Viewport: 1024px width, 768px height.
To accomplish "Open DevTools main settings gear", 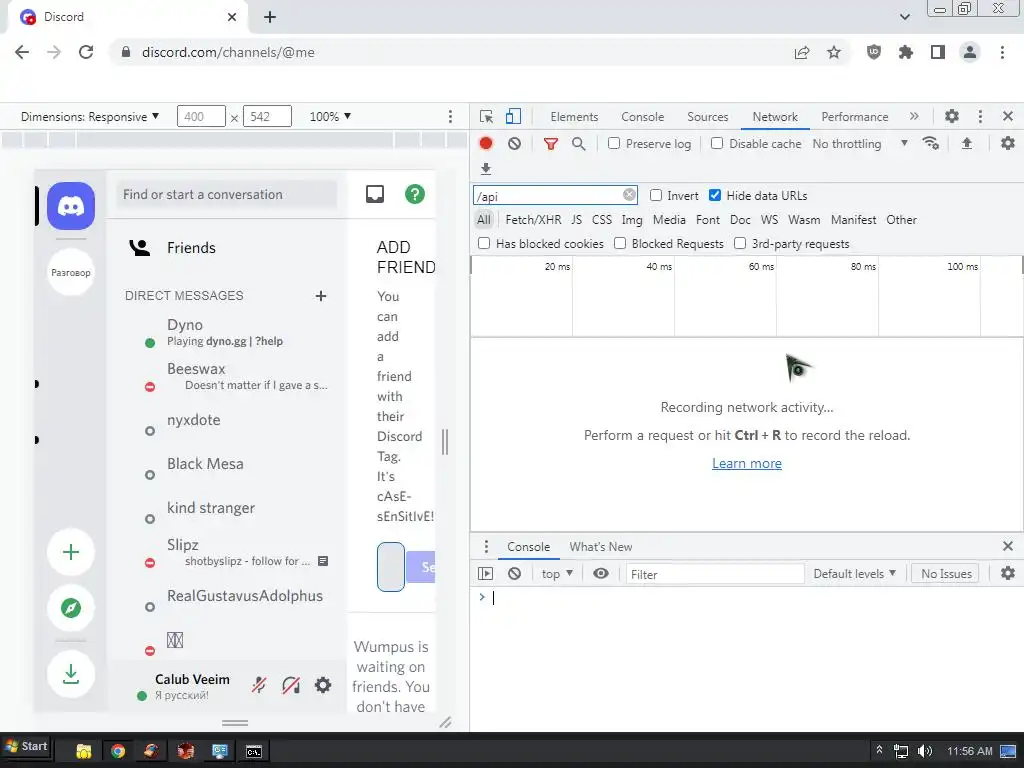I will click(952, 117).
